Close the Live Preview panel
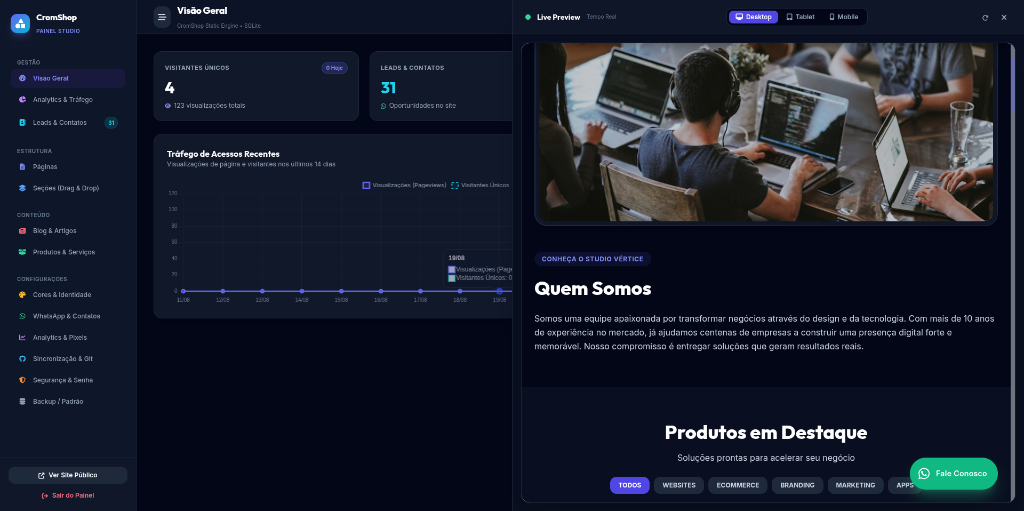 pos(1004,18)
